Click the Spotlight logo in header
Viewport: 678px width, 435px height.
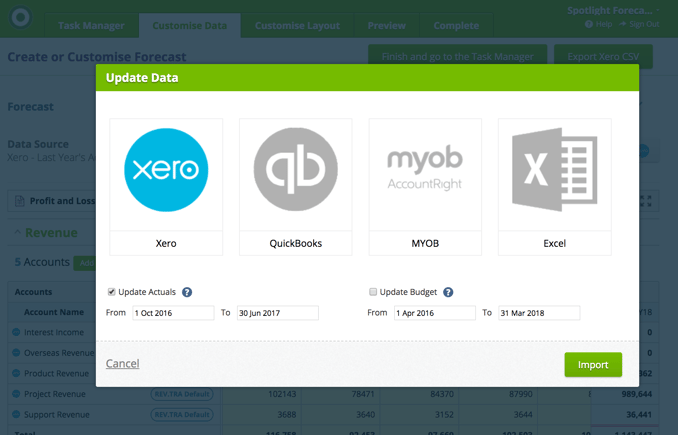click(x=20, y=18)
